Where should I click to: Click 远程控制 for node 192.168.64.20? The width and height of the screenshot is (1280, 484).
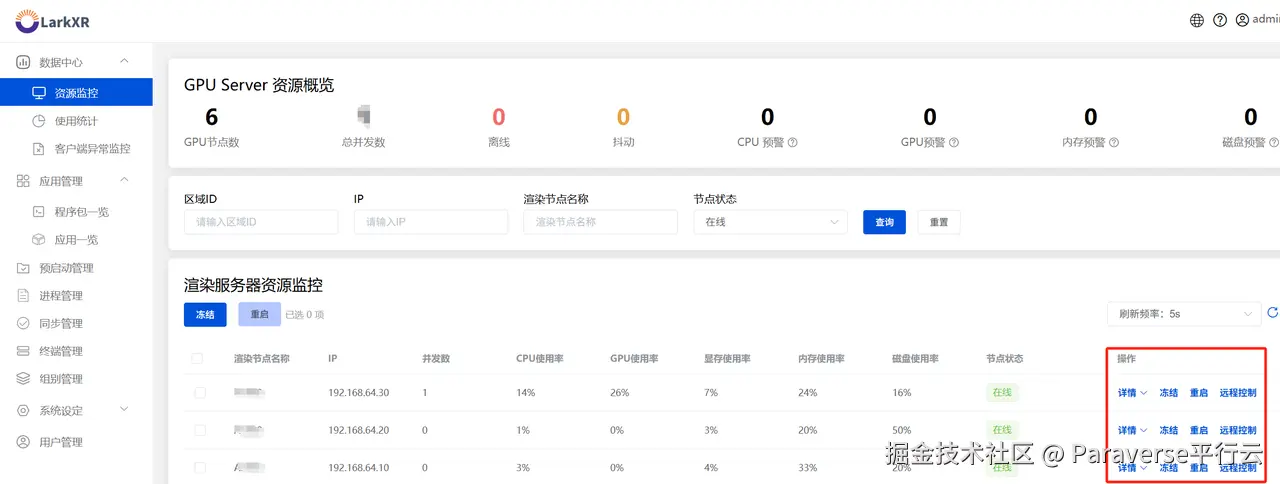[x=1238, y=430]
